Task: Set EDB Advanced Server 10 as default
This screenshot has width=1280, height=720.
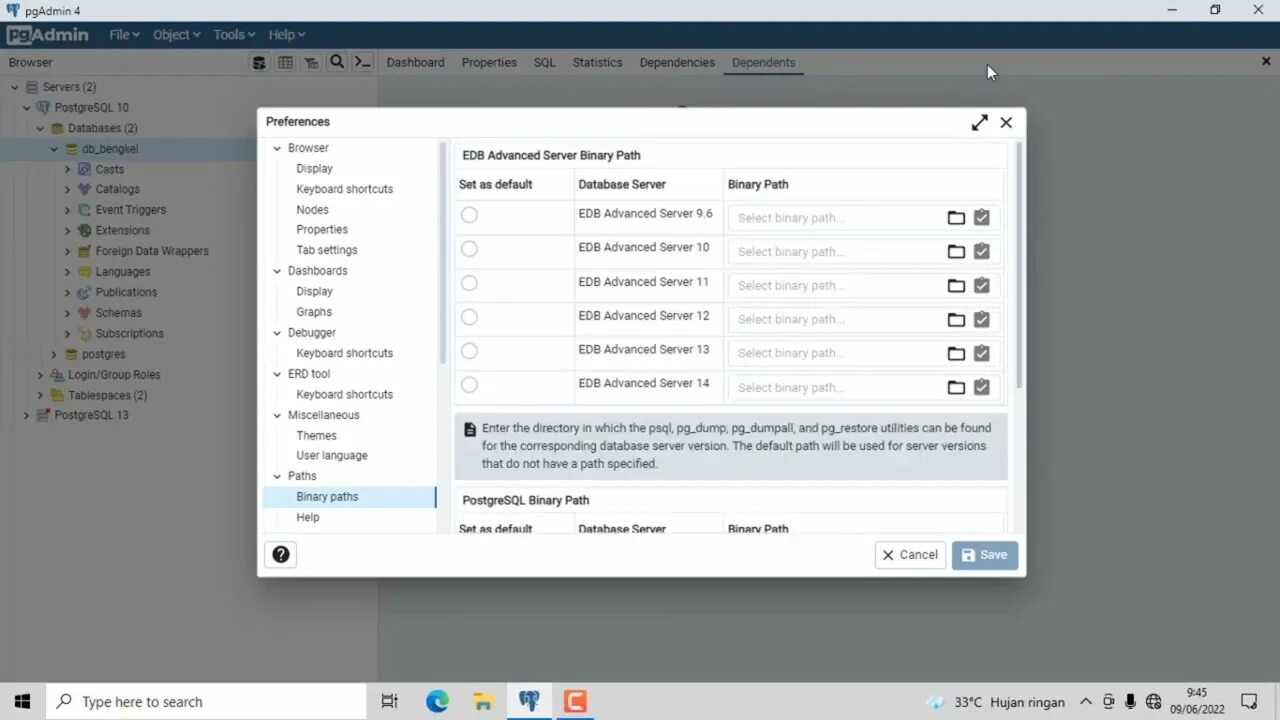Action: [469, 249]
